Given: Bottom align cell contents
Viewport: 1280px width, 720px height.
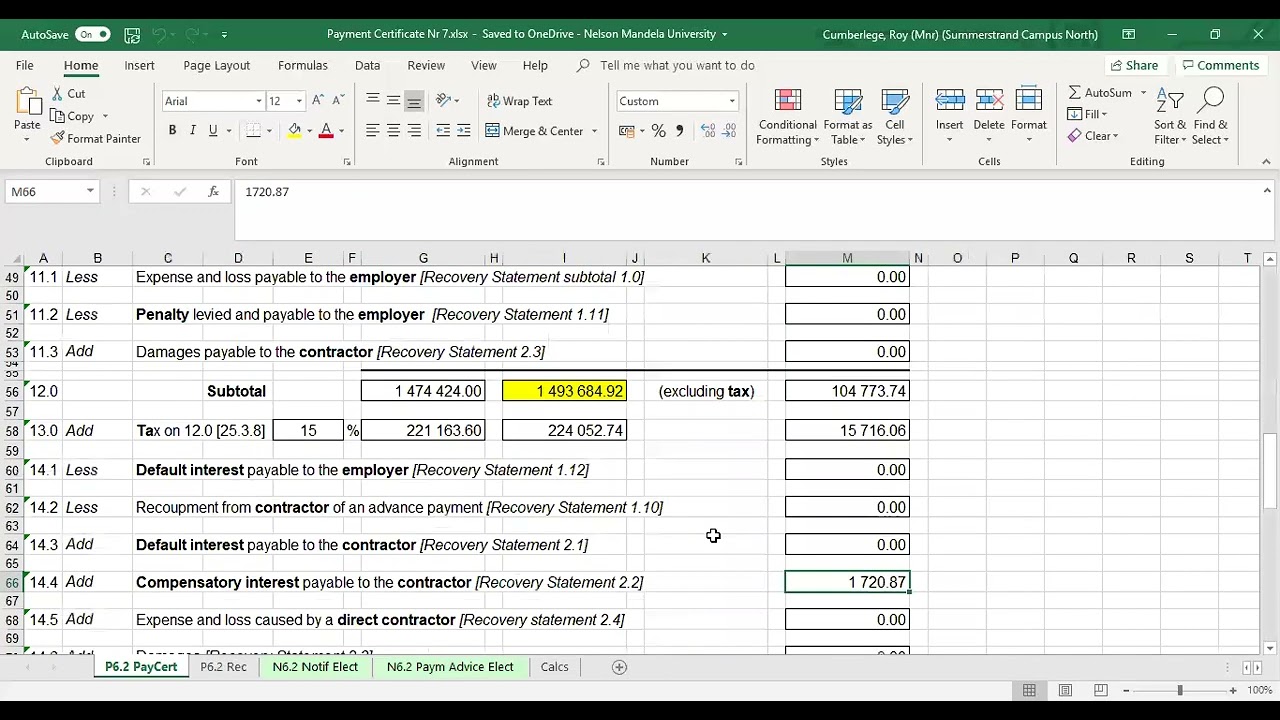Looking at the screenshot, I should [x=414, y=100].
